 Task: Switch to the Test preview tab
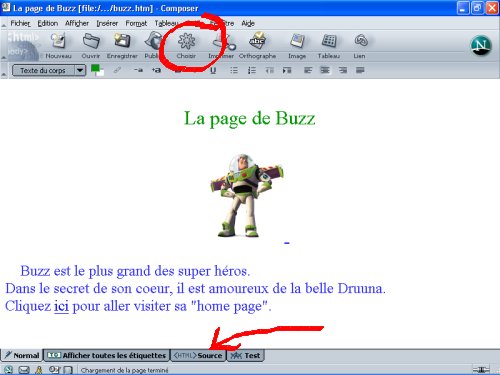(x=245, y=355)
